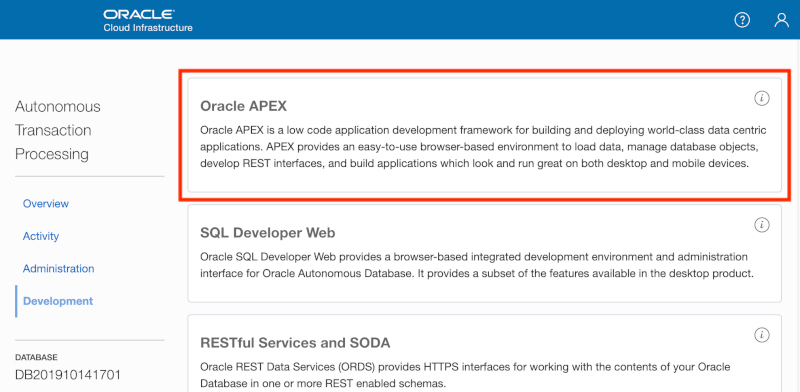Click the SQL Developer Web info icon

(762, 225)
